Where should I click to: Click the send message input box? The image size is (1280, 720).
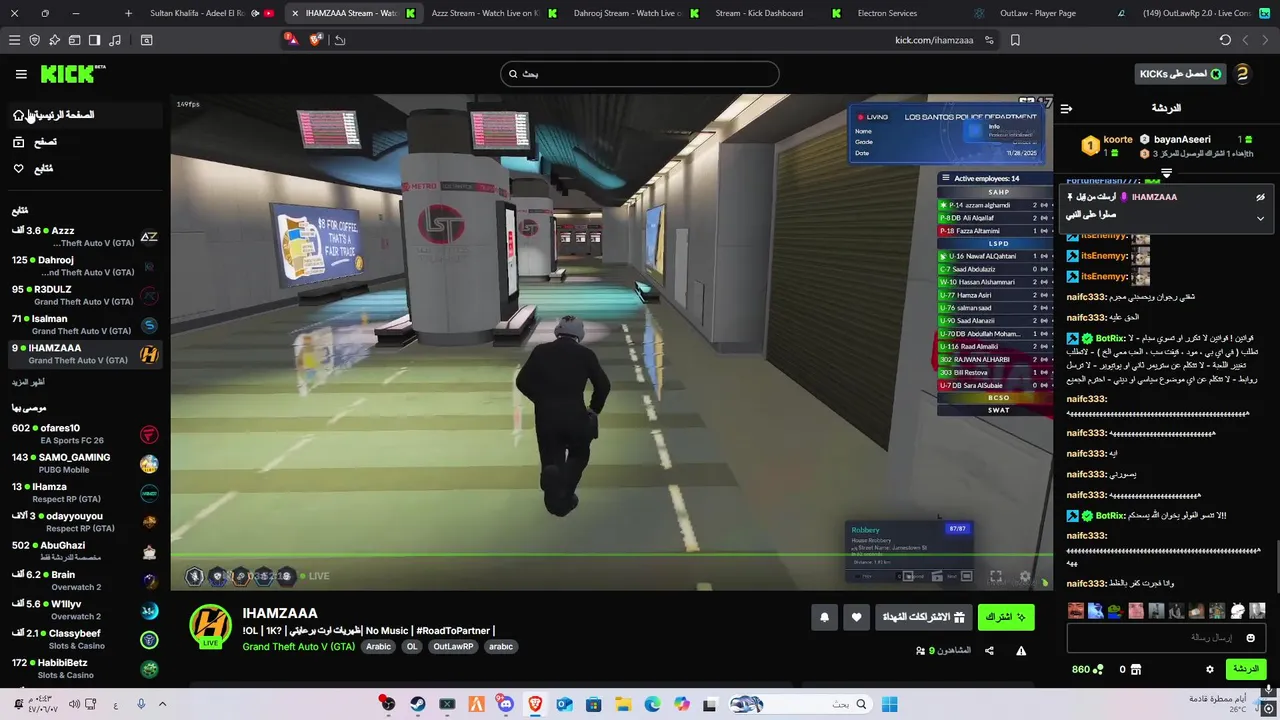(1166, 638)
